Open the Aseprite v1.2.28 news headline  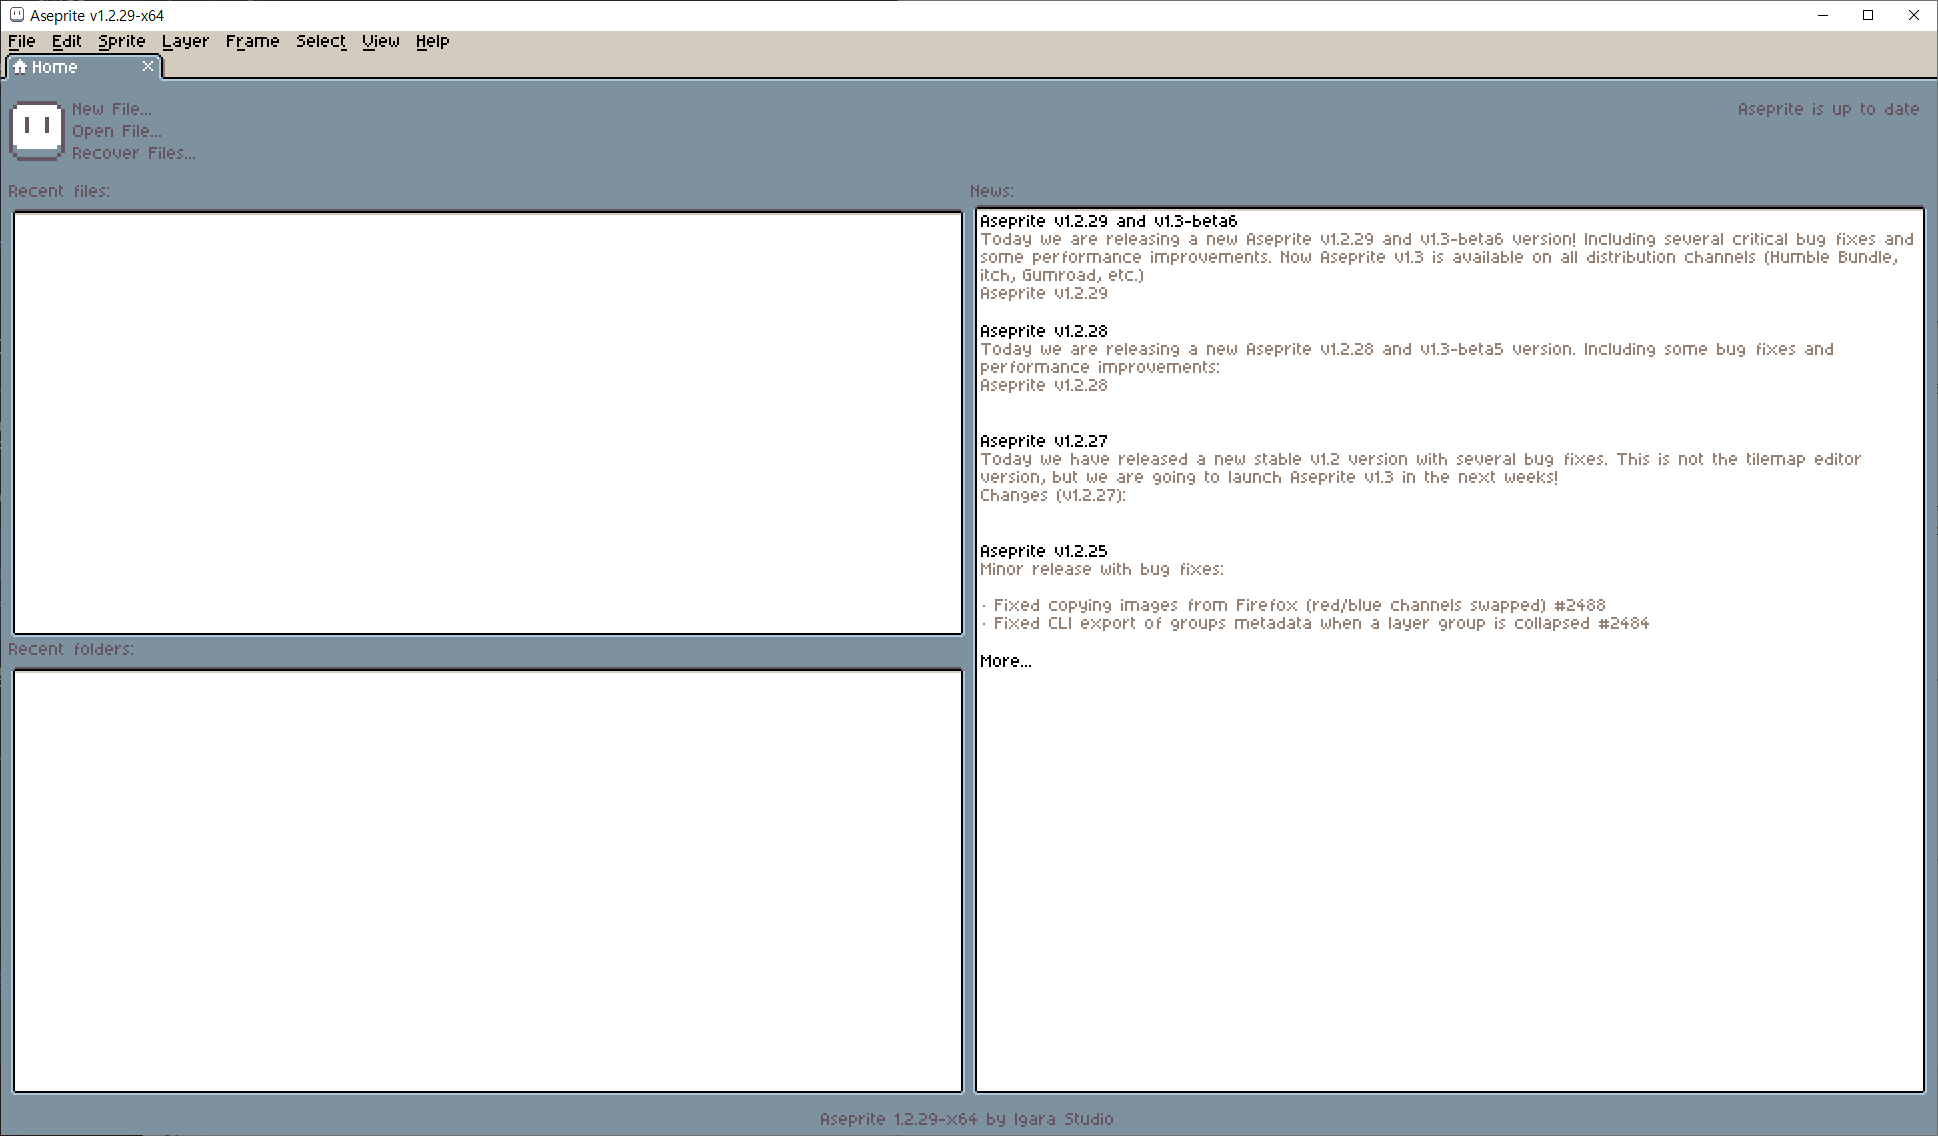click(x=1043, y=331)
